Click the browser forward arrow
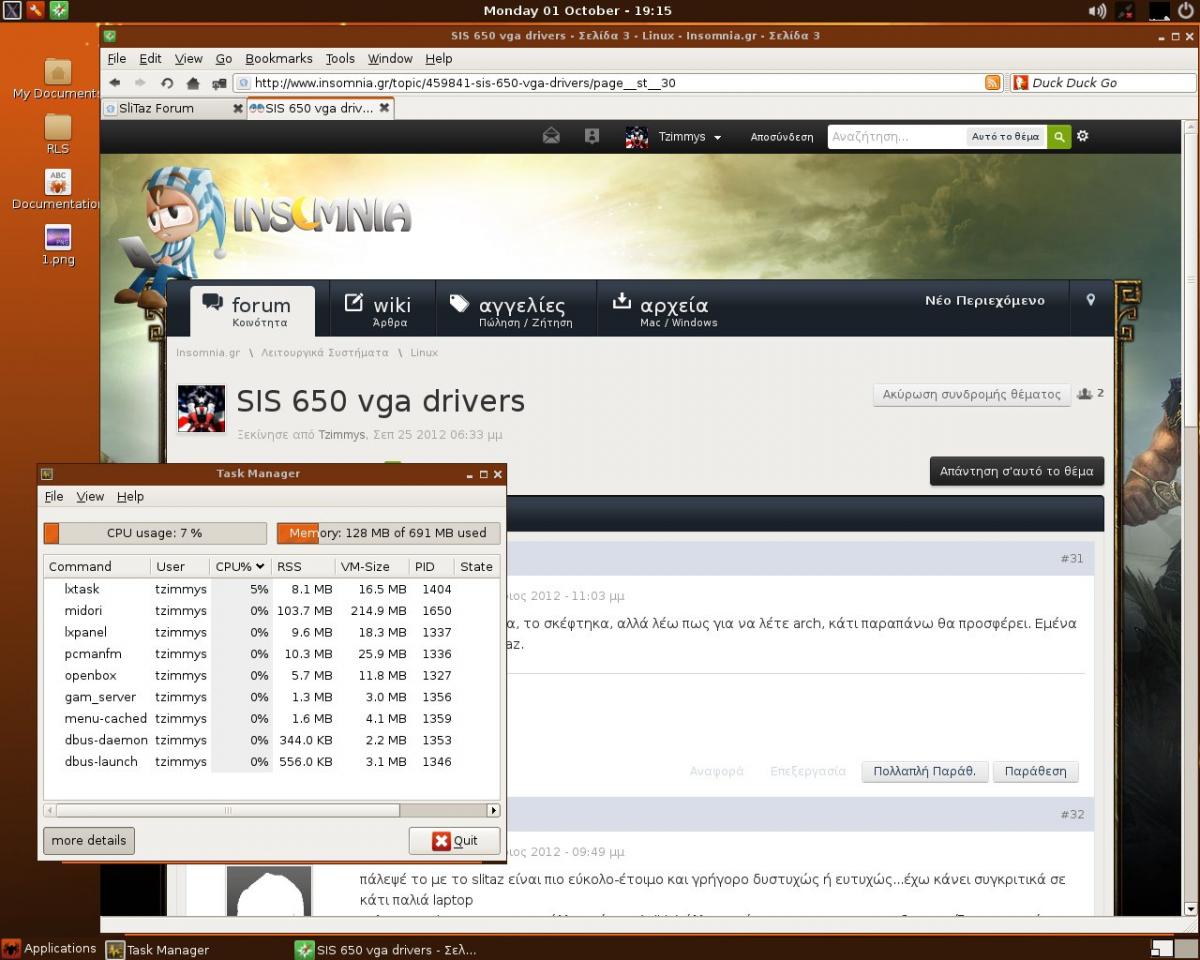This screenshot has width=1200, height=960. click(x=140, y=83)
